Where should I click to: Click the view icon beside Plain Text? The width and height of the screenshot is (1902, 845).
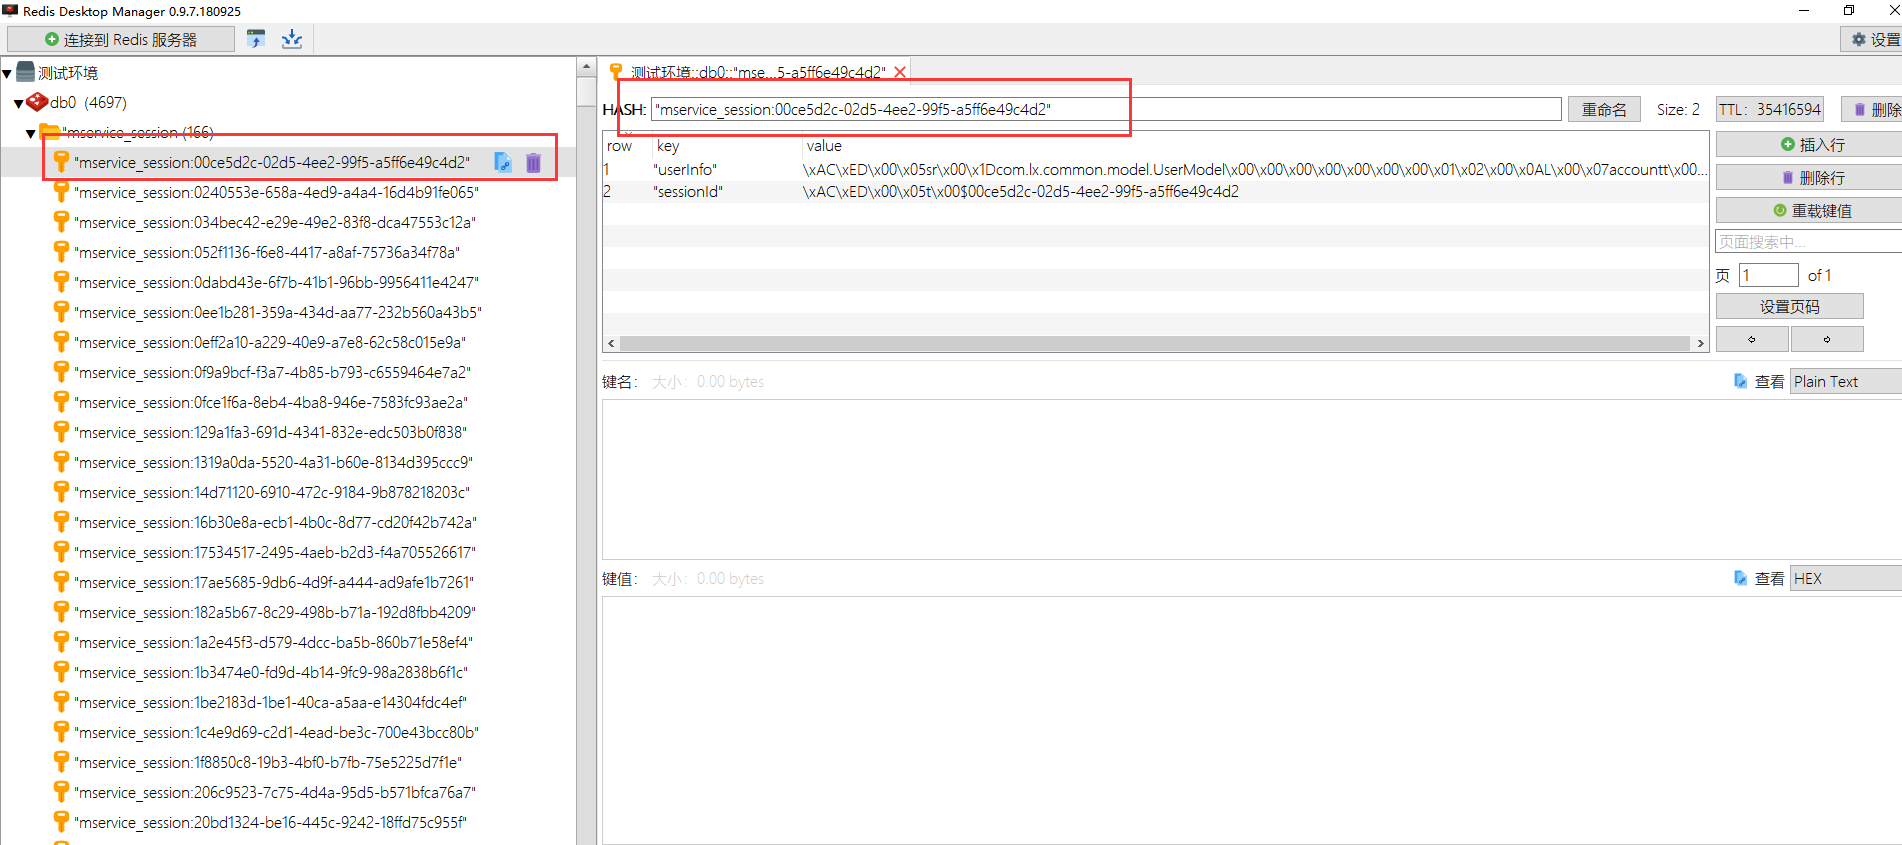coord(1741,381)
